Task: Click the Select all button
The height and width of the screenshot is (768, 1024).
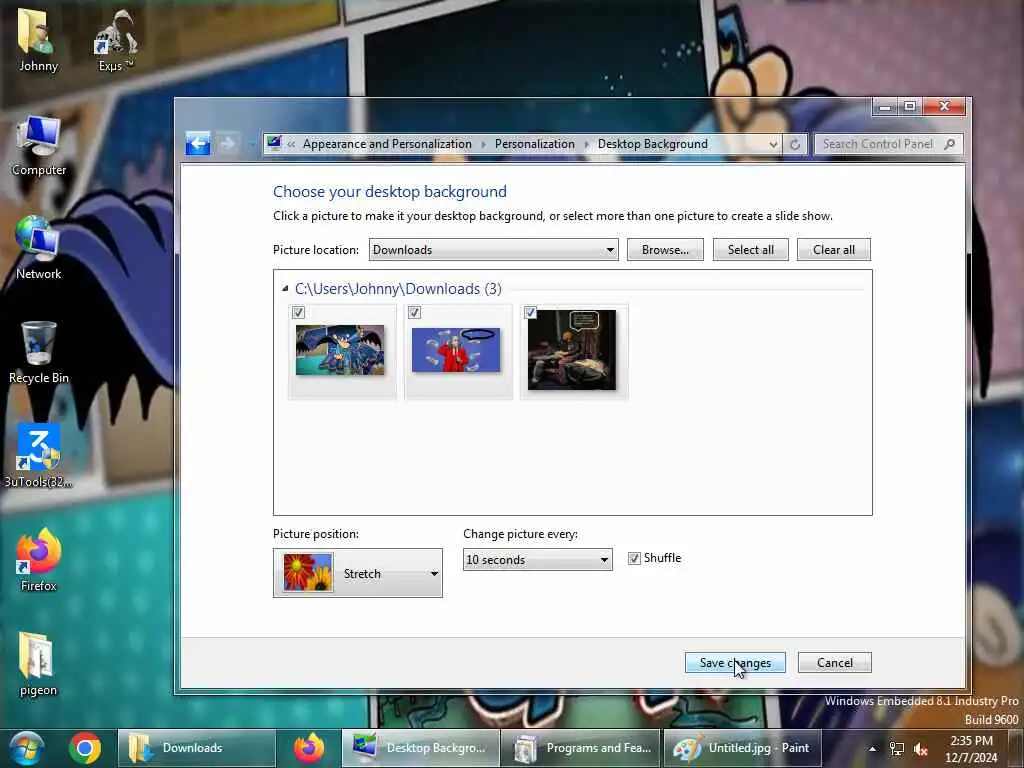Action: click(750, 249)
